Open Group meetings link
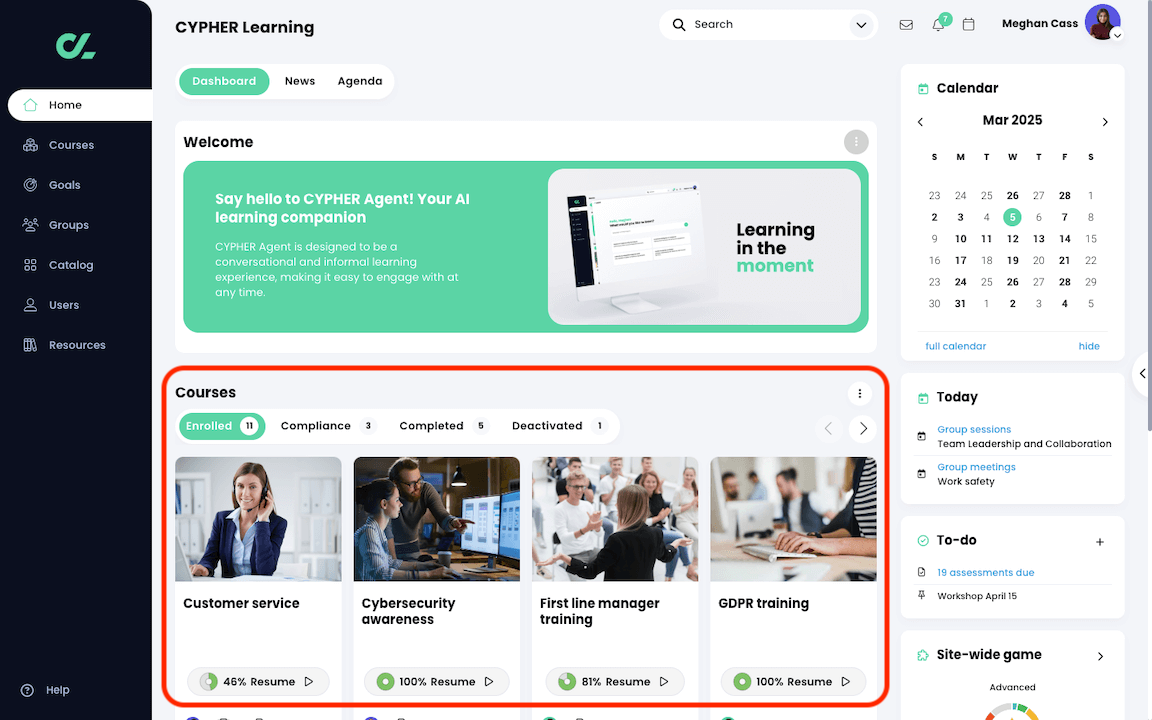 (x=976, y=467)
